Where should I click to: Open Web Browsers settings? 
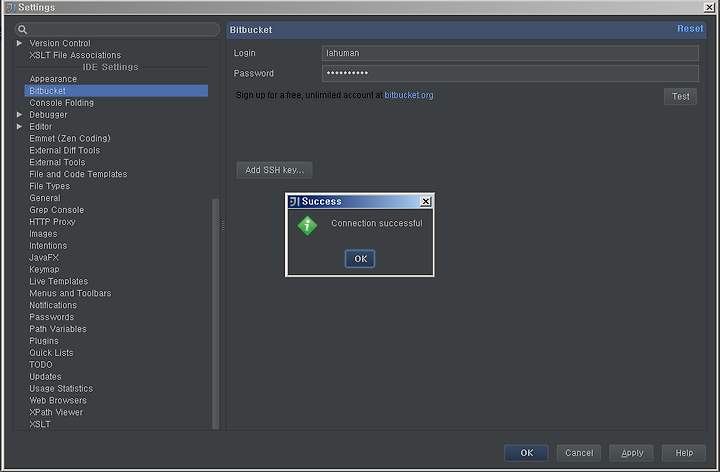click(58, 401)
